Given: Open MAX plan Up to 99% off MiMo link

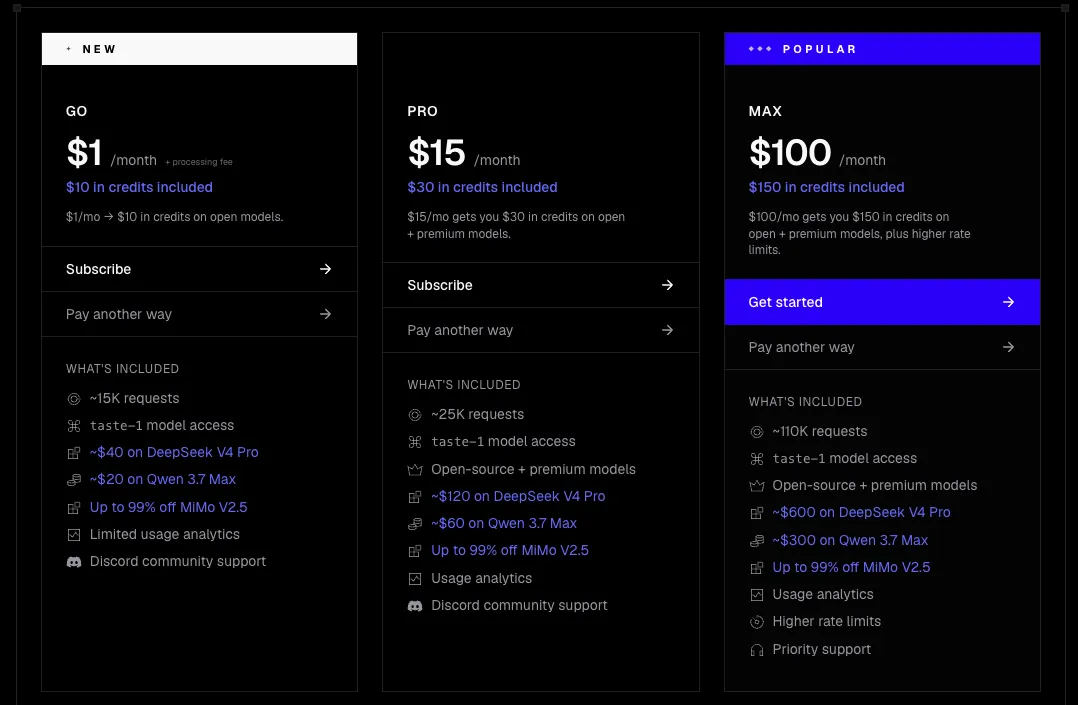Looking at the screenshot, I should pyautogui.click(x=851, y=567).
